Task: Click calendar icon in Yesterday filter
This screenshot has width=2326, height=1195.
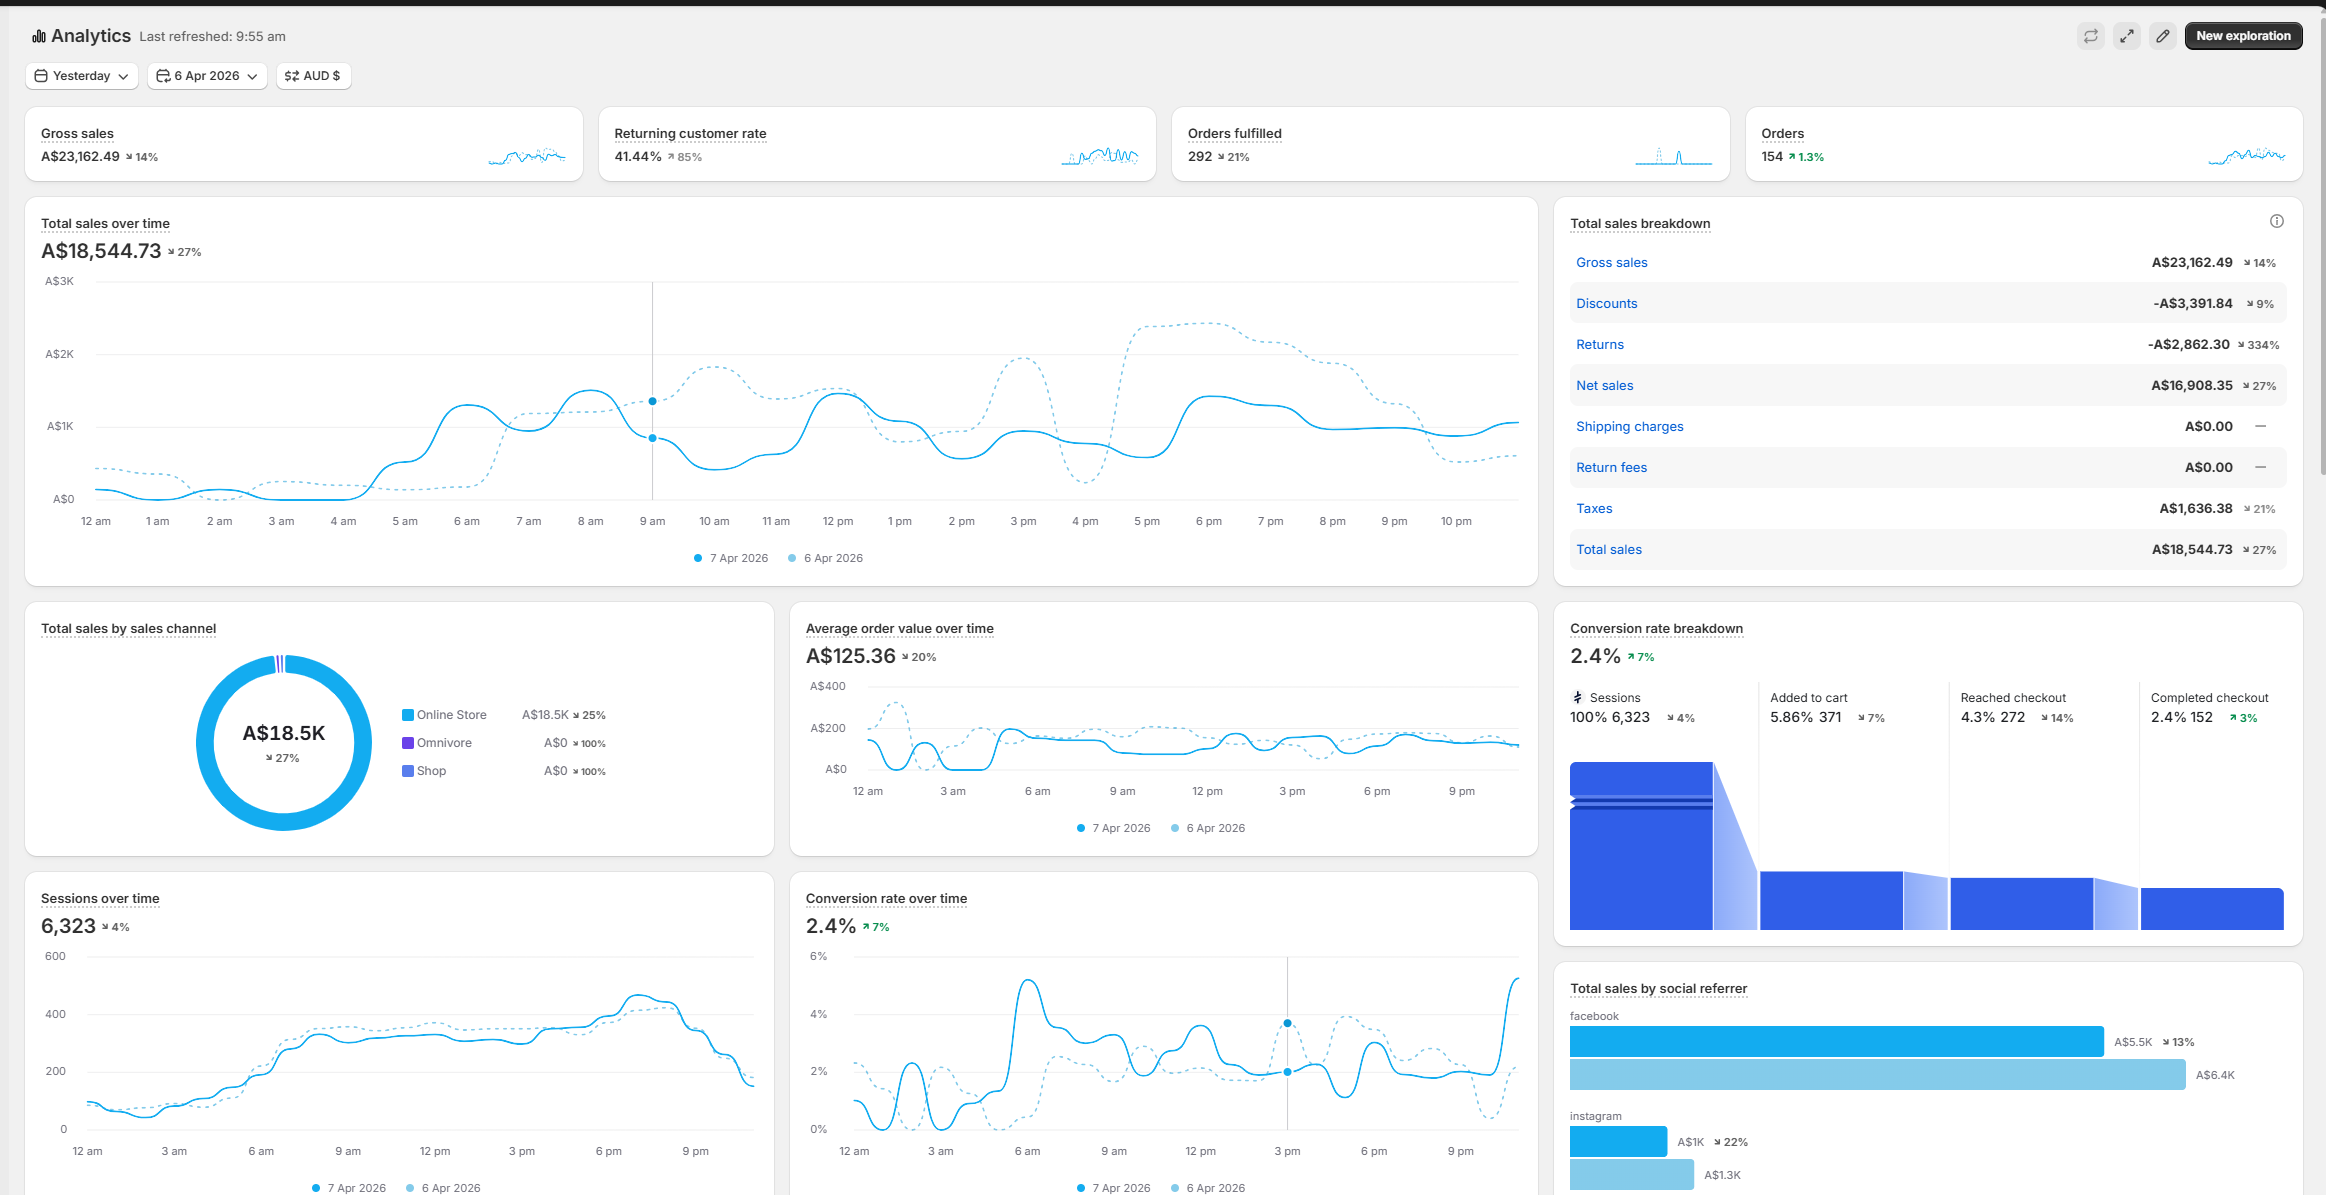Action: pos(41,76)
